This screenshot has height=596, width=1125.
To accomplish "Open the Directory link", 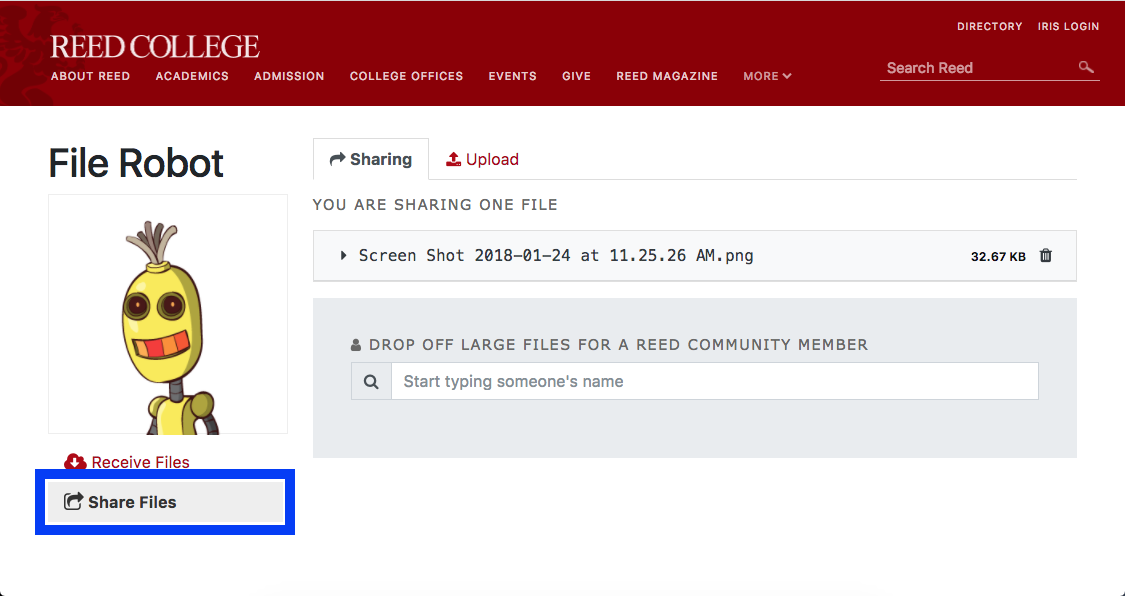I will tap(989, 27).
